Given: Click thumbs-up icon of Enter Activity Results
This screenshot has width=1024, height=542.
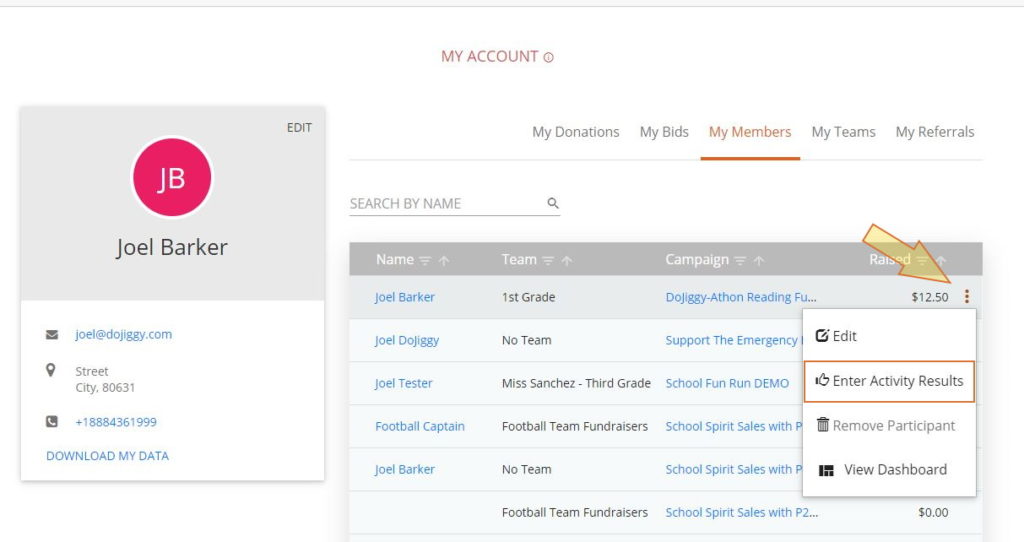Looking at the screenshot, I should 822,379.
